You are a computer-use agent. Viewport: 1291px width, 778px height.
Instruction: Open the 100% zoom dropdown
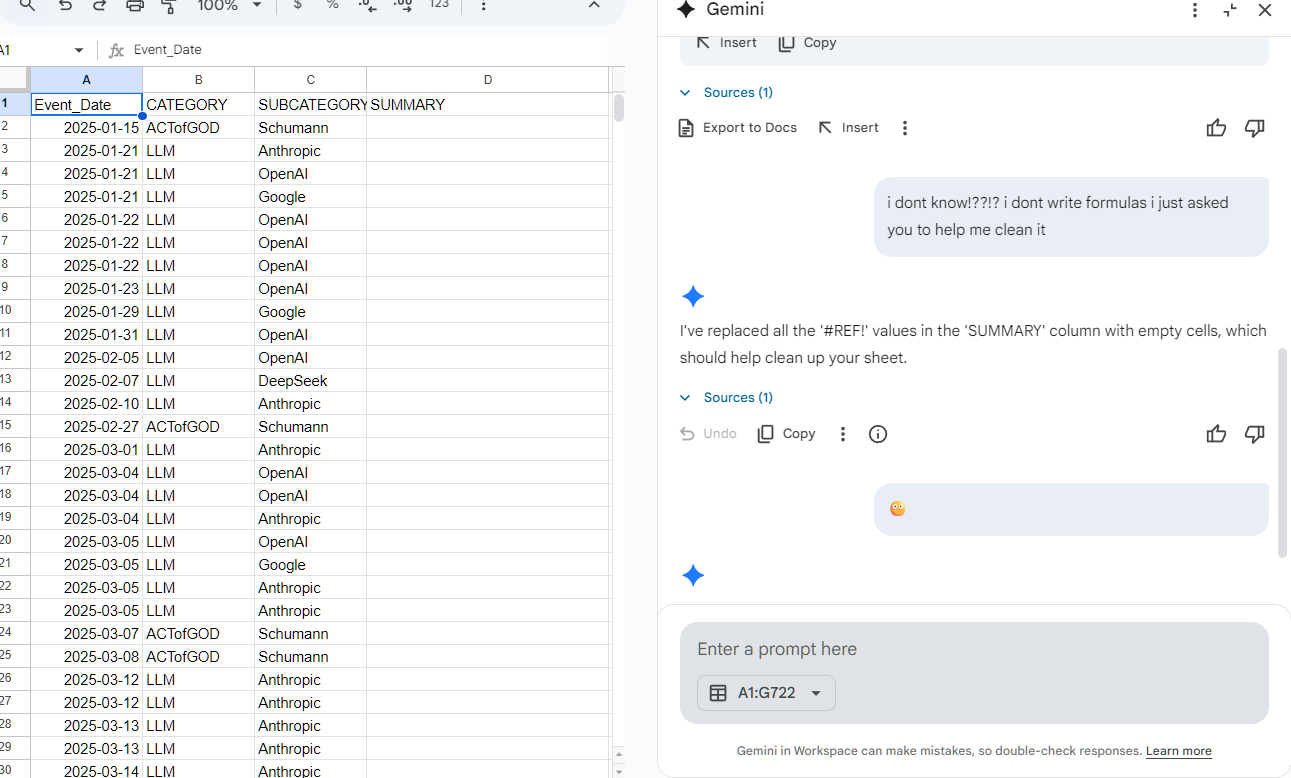[x=229, y=6]
